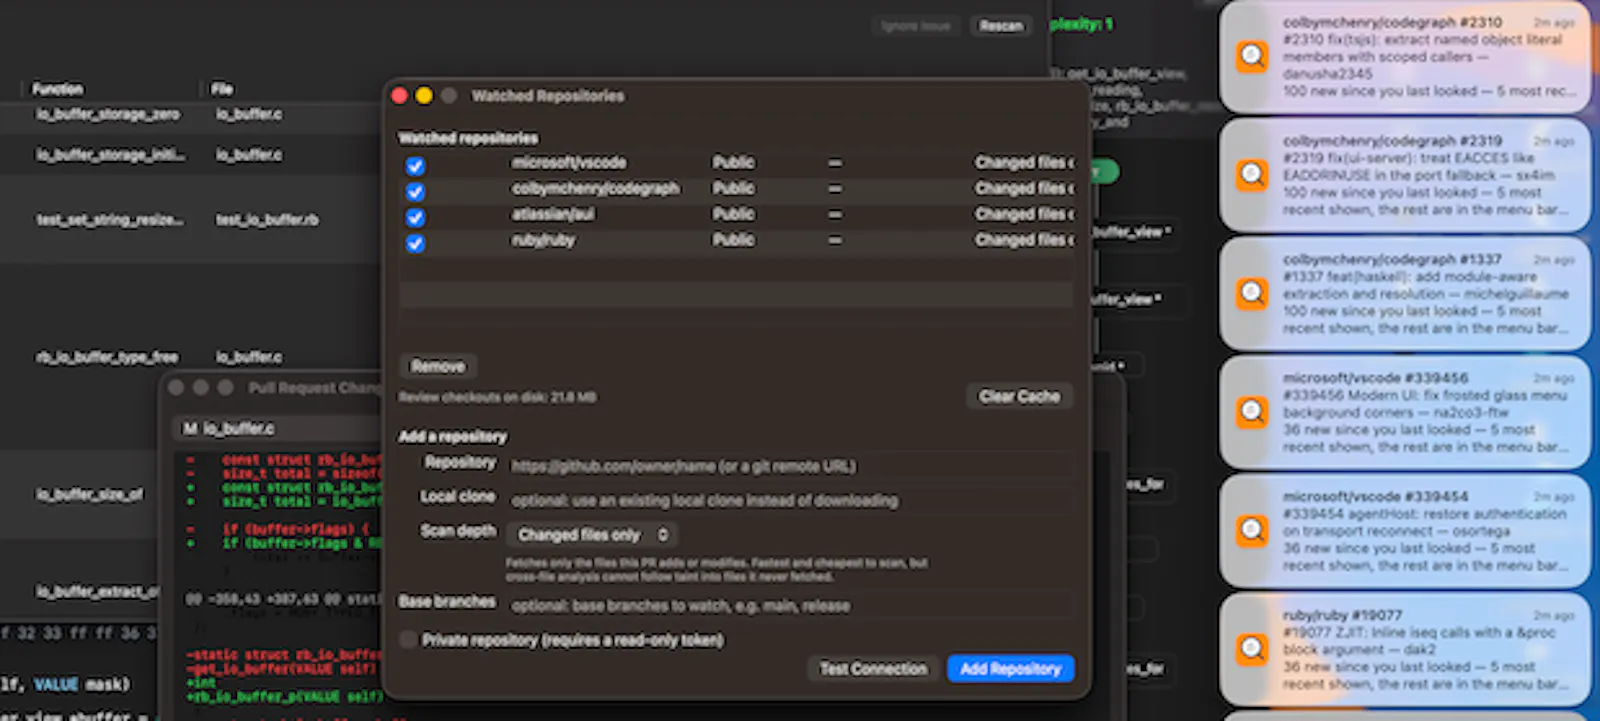
Task: Select the atlassian/aui name in Watched repositories list
Action: click(553, 215)
